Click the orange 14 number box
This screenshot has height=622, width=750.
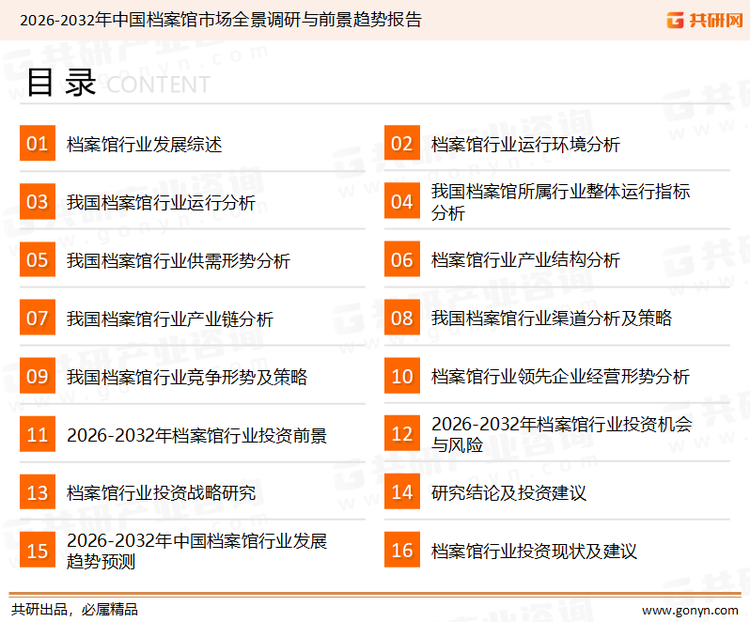pos(402,492)
